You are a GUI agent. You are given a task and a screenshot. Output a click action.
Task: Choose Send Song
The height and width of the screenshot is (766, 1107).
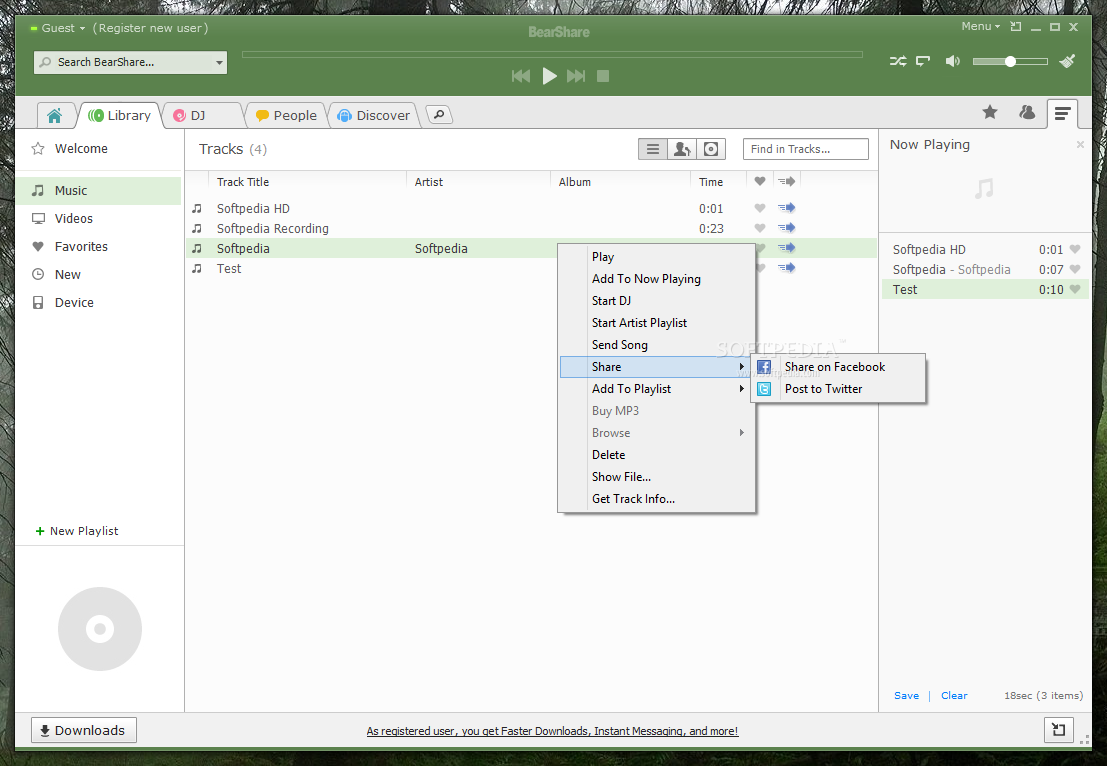coord(657,345)
